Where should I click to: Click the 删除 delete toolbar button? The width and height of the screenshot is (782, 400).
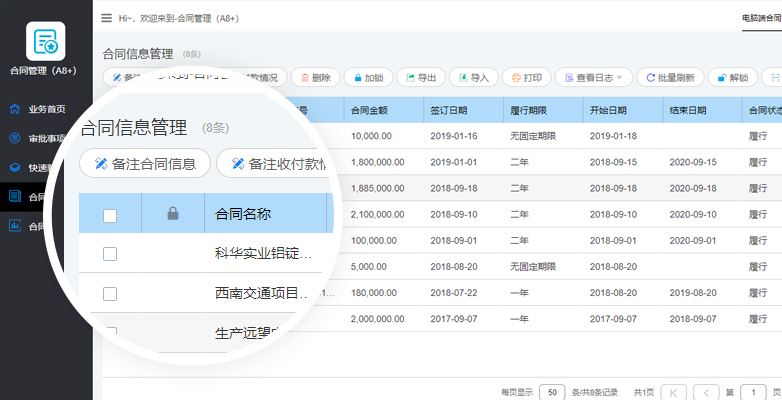click(314, 77)
